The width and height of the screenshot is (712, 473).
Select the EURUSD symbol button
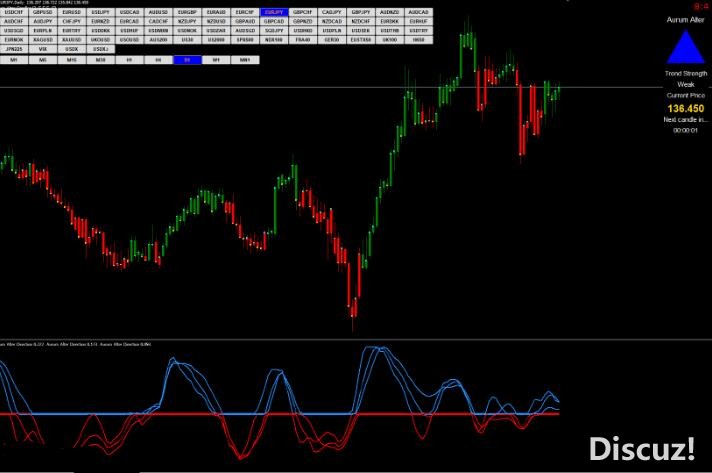coord(72,12)
